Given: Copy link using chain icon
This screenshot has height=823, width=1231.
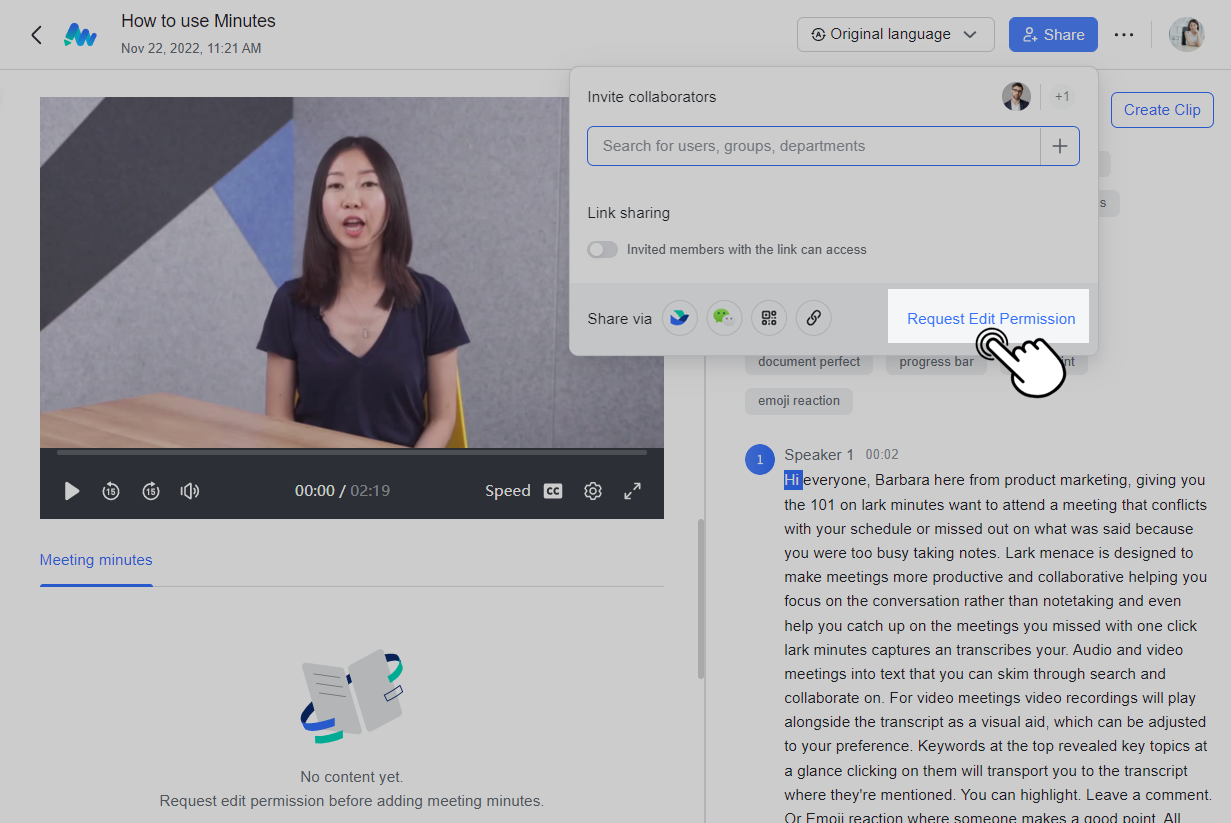Looking at the screenshot, I should point(813,318).
